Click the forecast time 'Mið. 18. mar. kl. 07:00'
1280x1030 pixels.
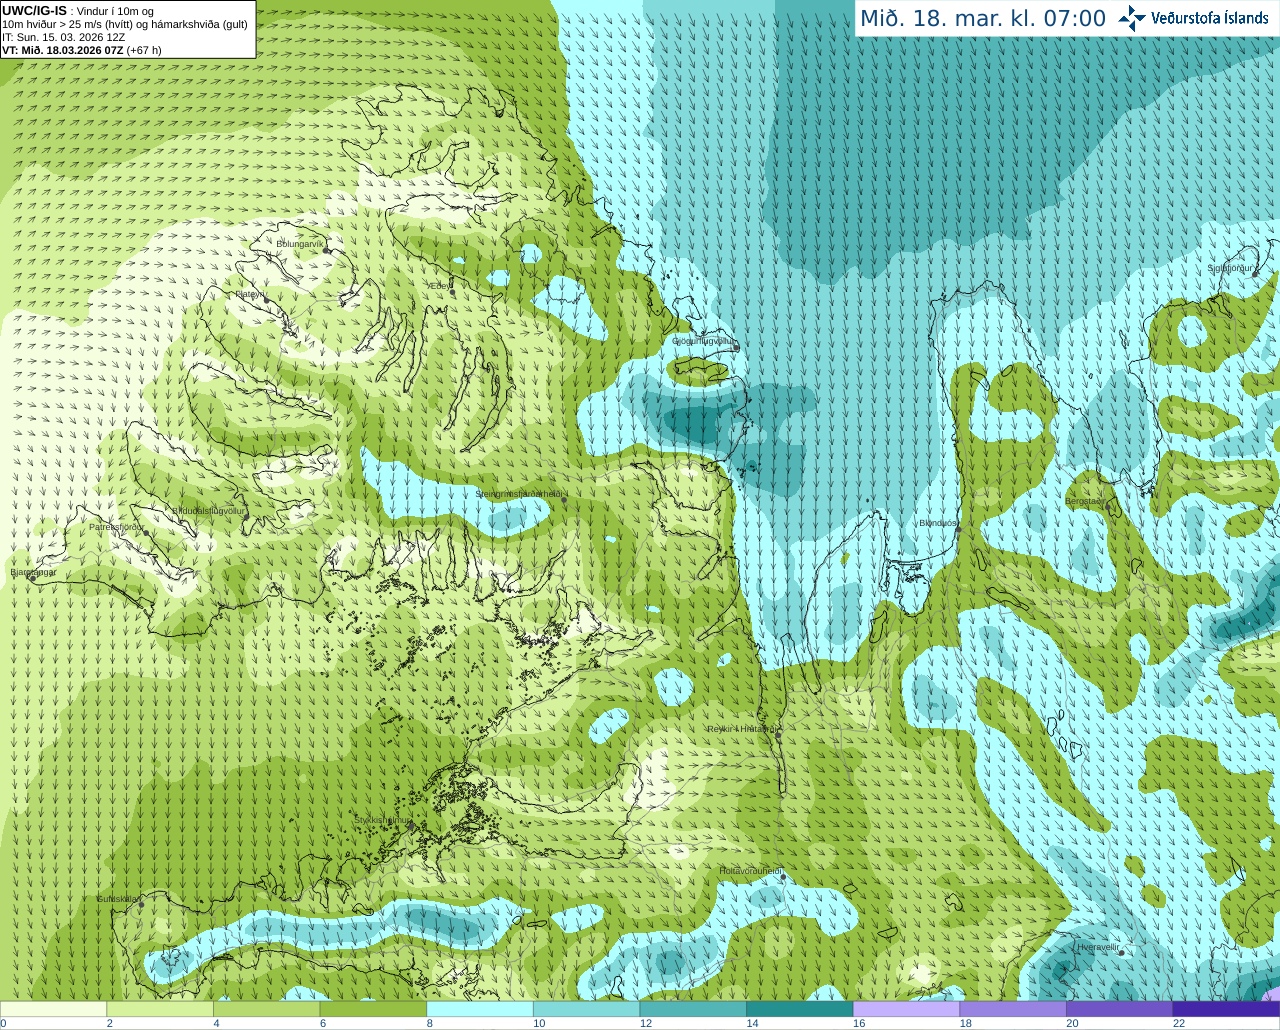click(x=983, y=19)
